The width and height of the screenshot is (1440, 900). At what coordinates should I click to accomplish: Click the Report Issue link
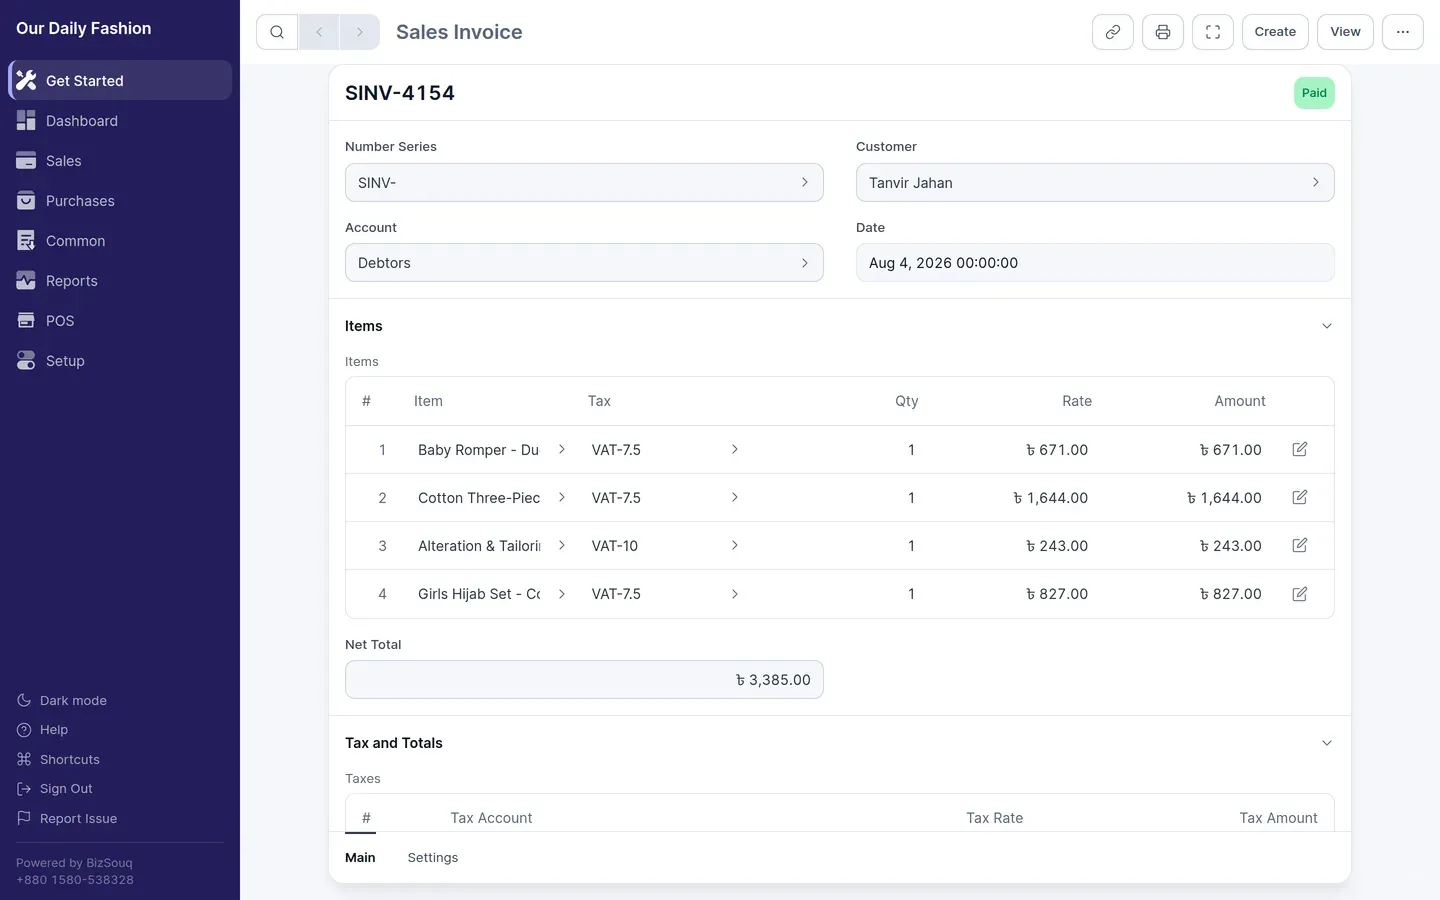coord(78,818)
